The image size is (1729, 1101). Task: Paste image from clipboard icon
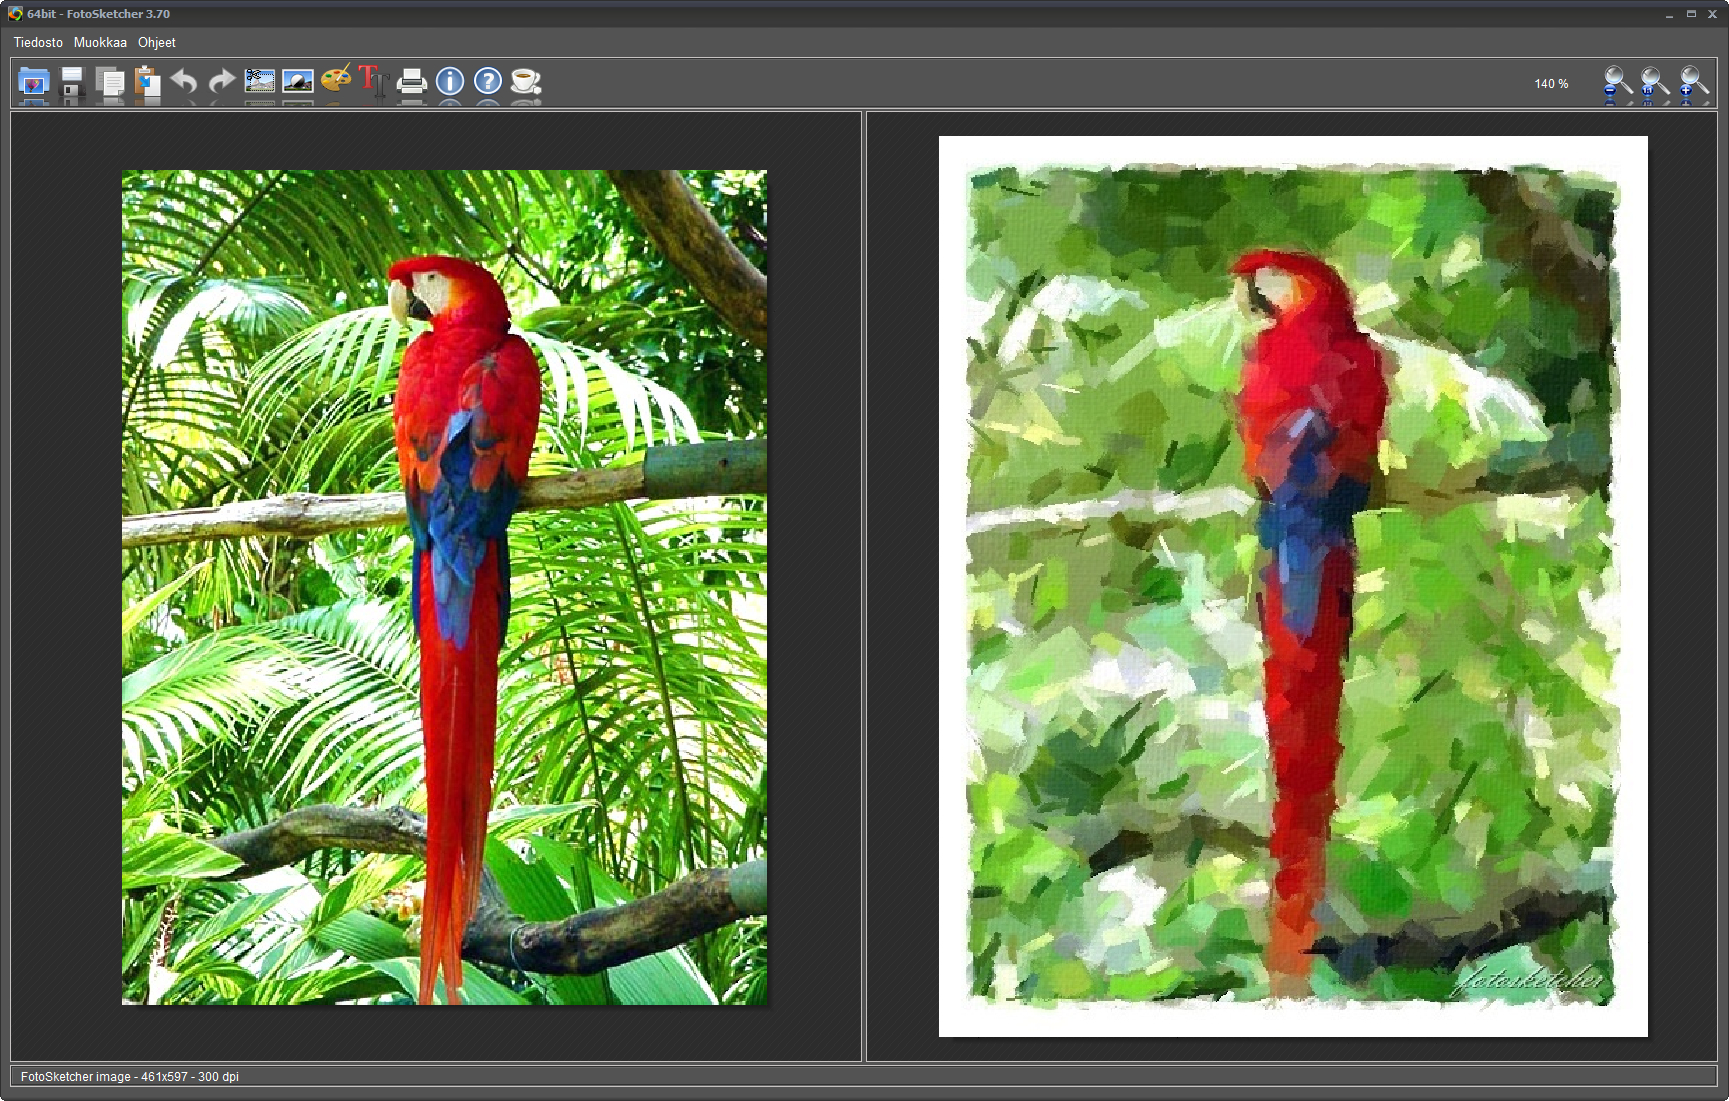(147, 82)
